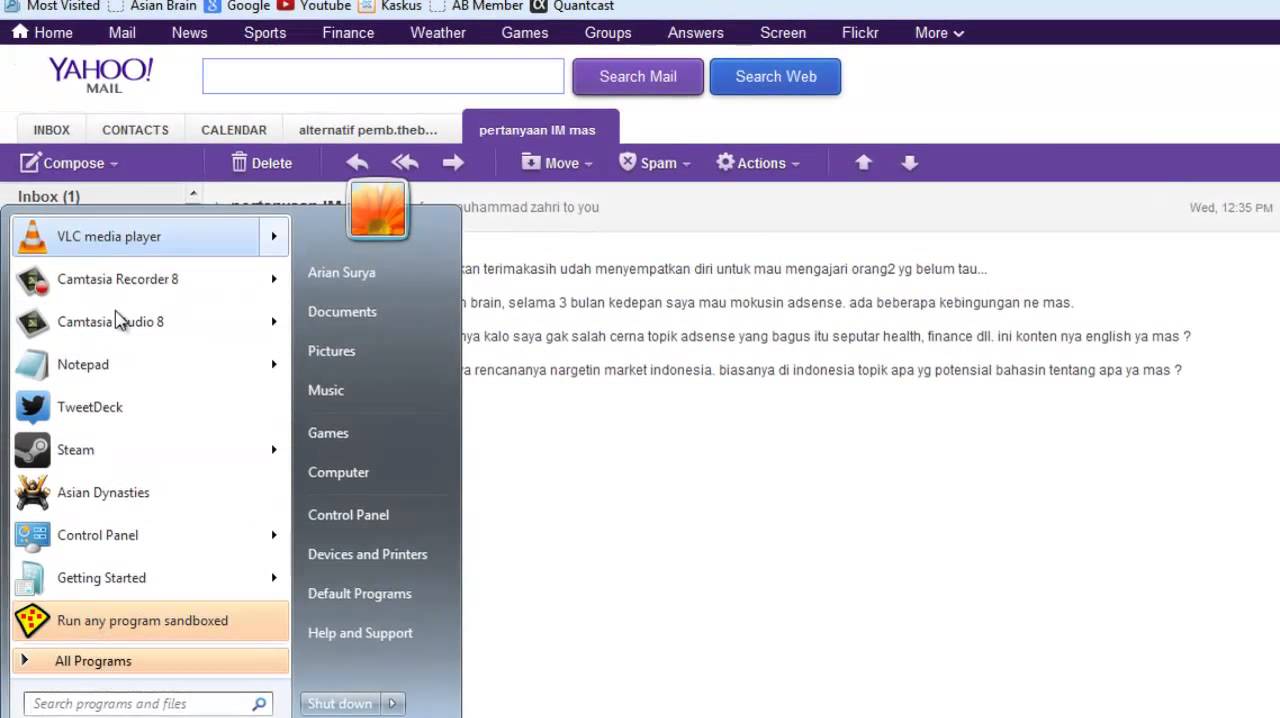Go to previous message up arrow
Screen dimensions: 1280x718
[x=863, y=163]
